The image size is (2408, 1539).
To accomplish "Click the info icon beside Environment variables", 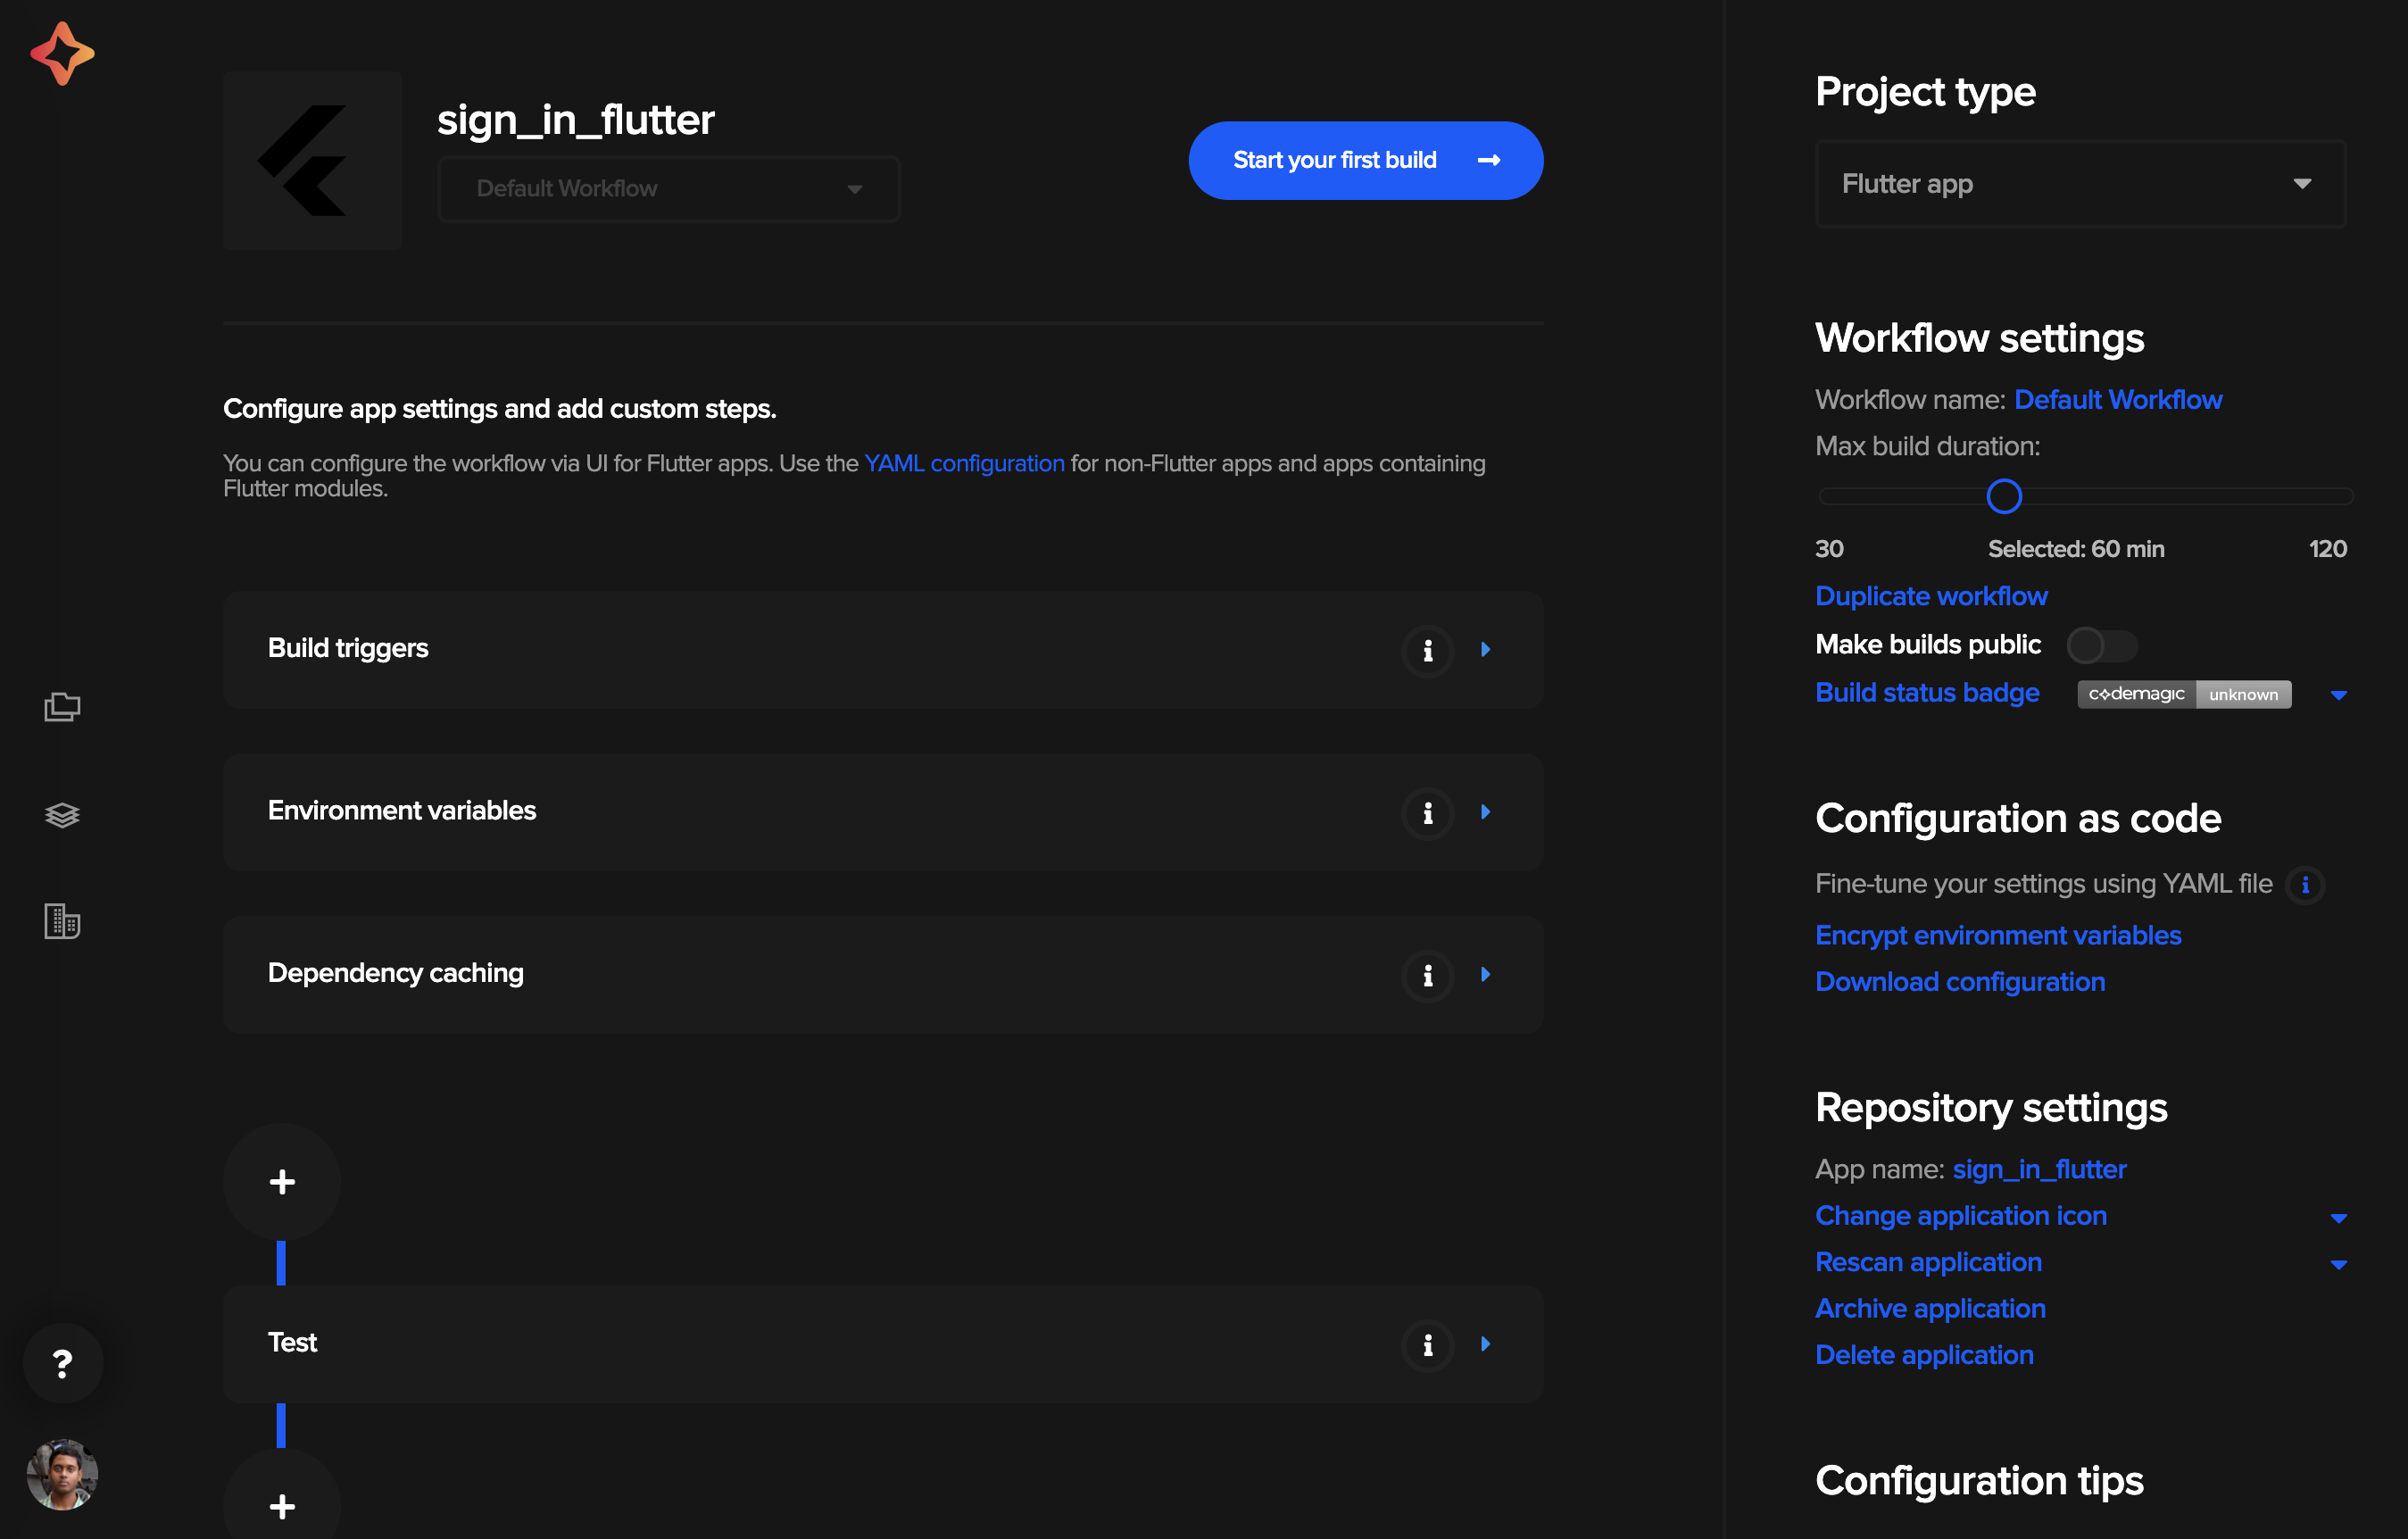I will point(1427,812).
